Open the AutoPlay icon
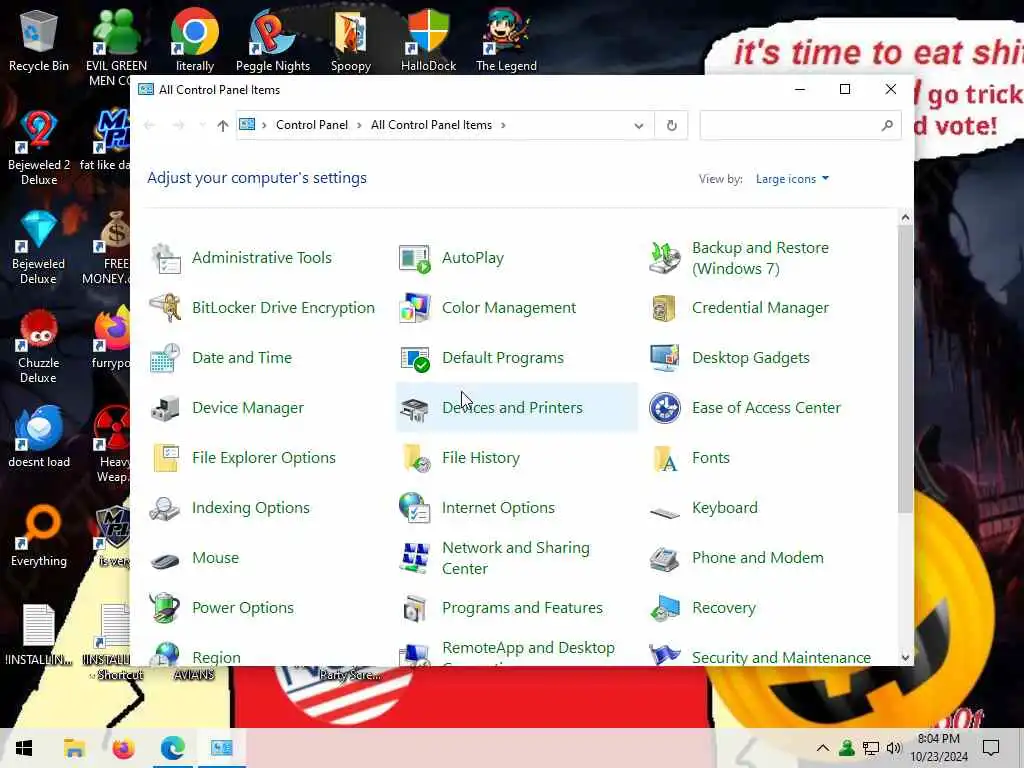 pos(415,258)
